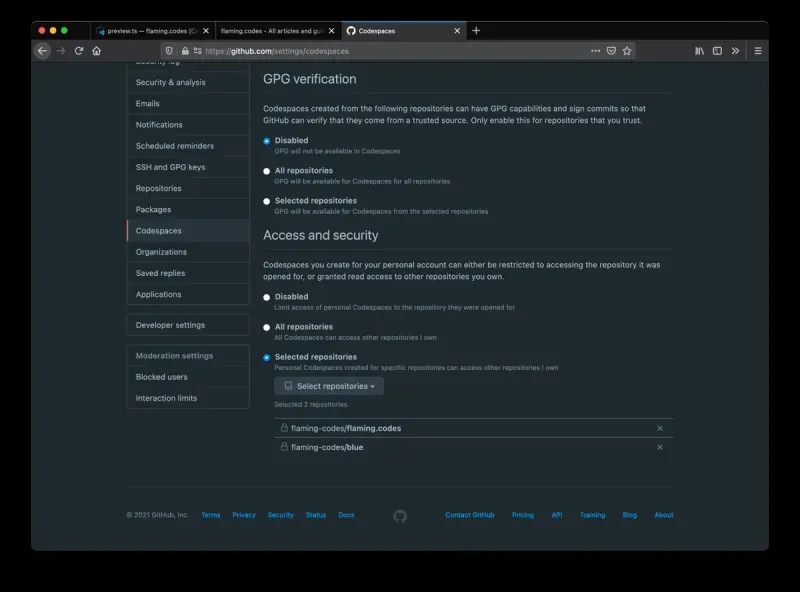Screen dimensions: 800x592
Task: Open Repositories settings
Action: [188, 188]
